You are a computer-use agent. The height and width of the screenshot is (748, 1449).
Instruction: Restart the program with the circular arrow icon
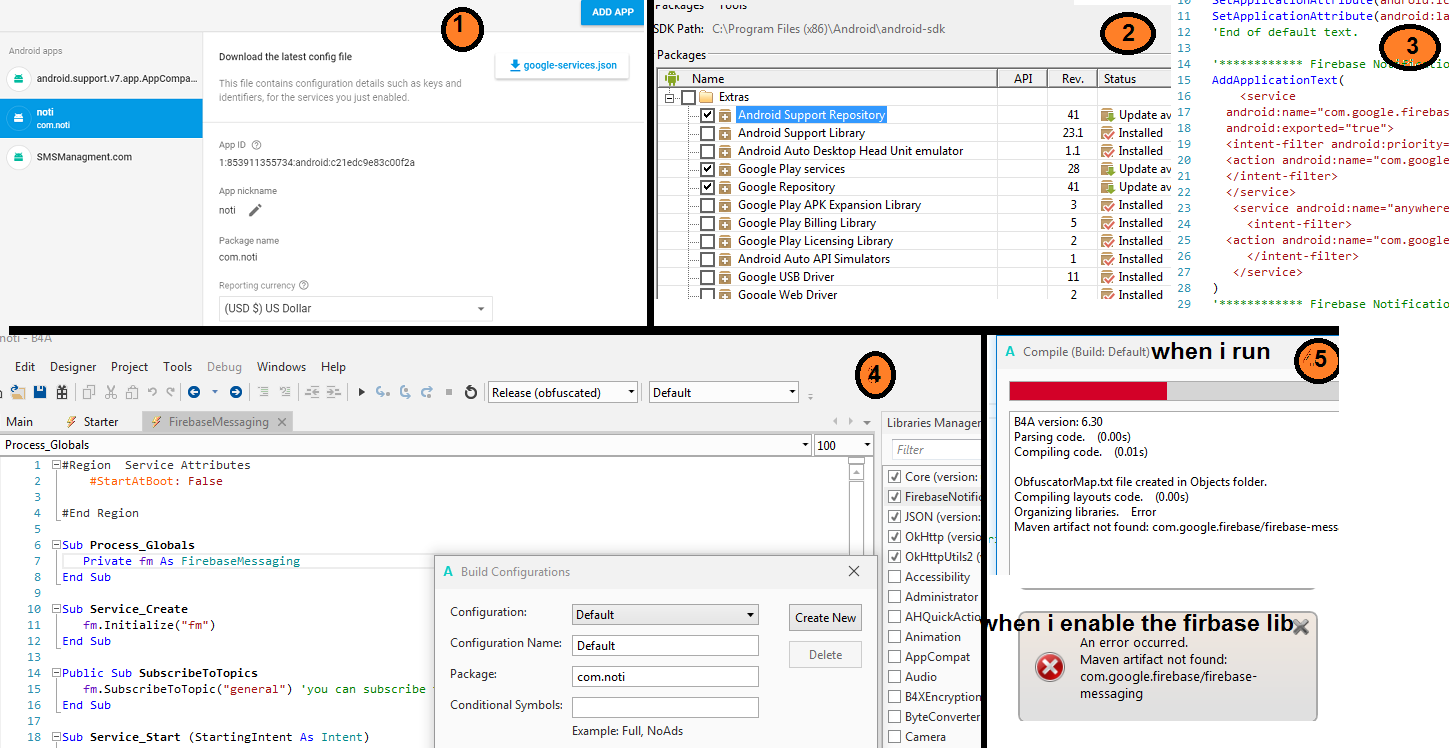(x=471, y=392)
